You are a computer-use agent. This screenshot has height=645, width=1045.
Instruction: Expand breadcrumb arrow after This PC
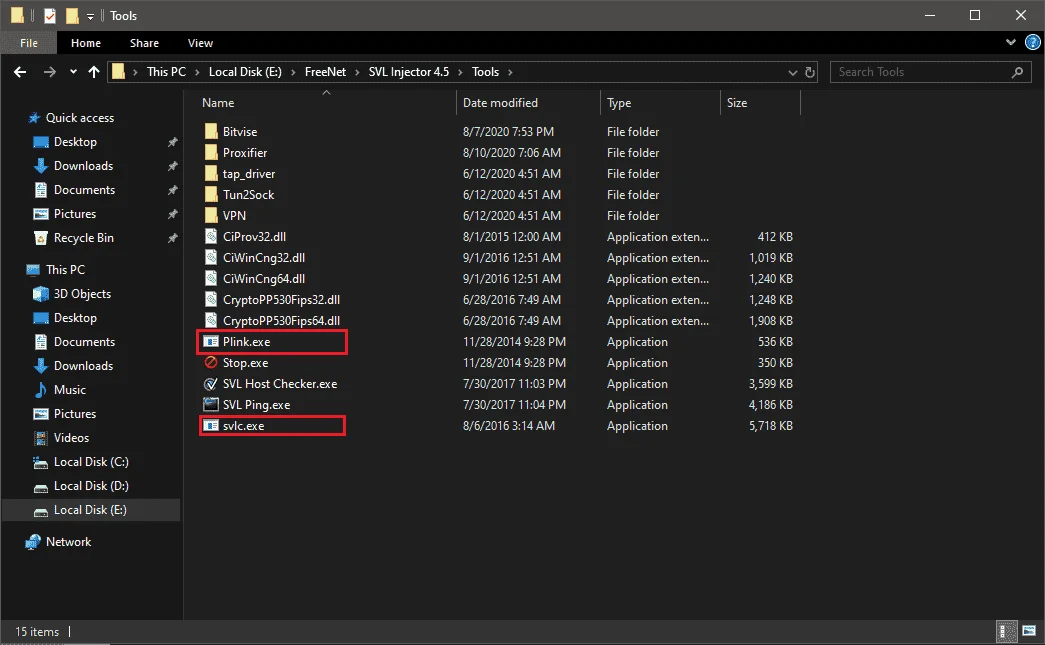click(197, 72)
